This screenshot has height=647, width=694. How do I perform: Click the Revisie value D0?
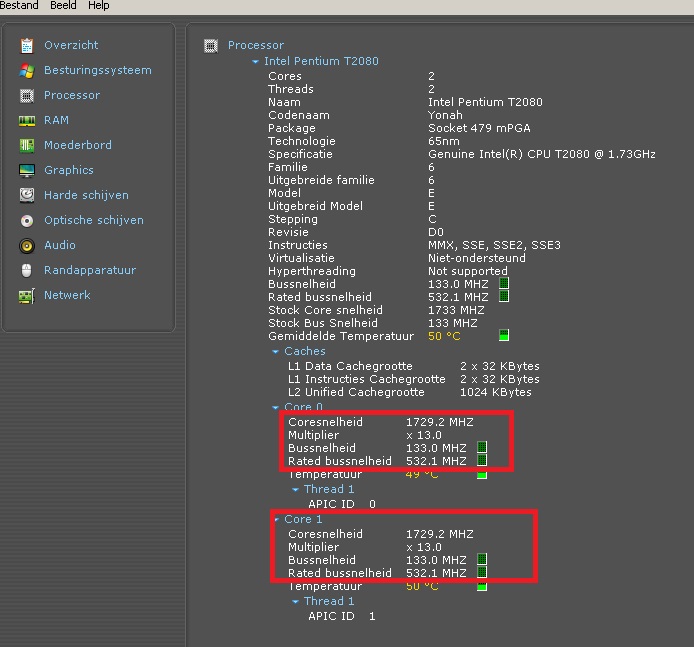pos(436,232)
